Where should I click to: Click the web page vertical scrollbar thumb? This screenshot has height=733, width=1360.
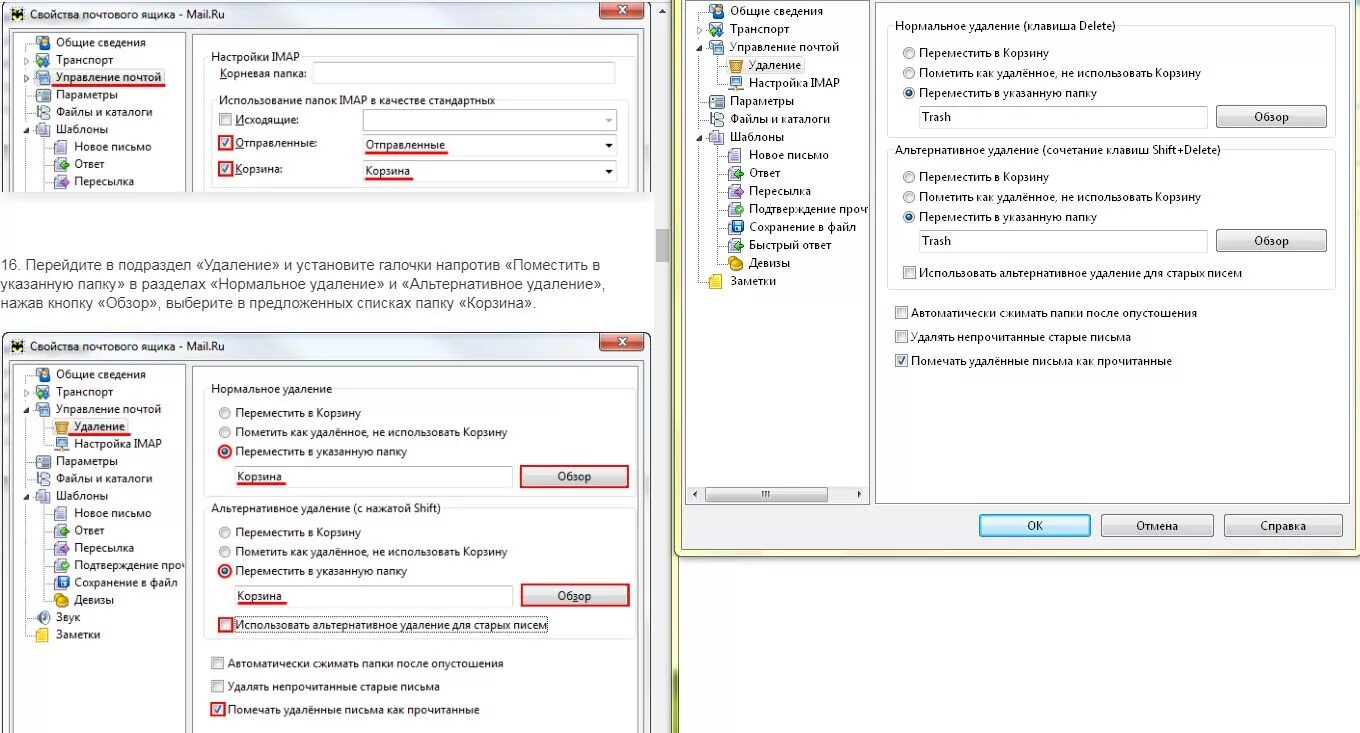[x=661, y=245]
